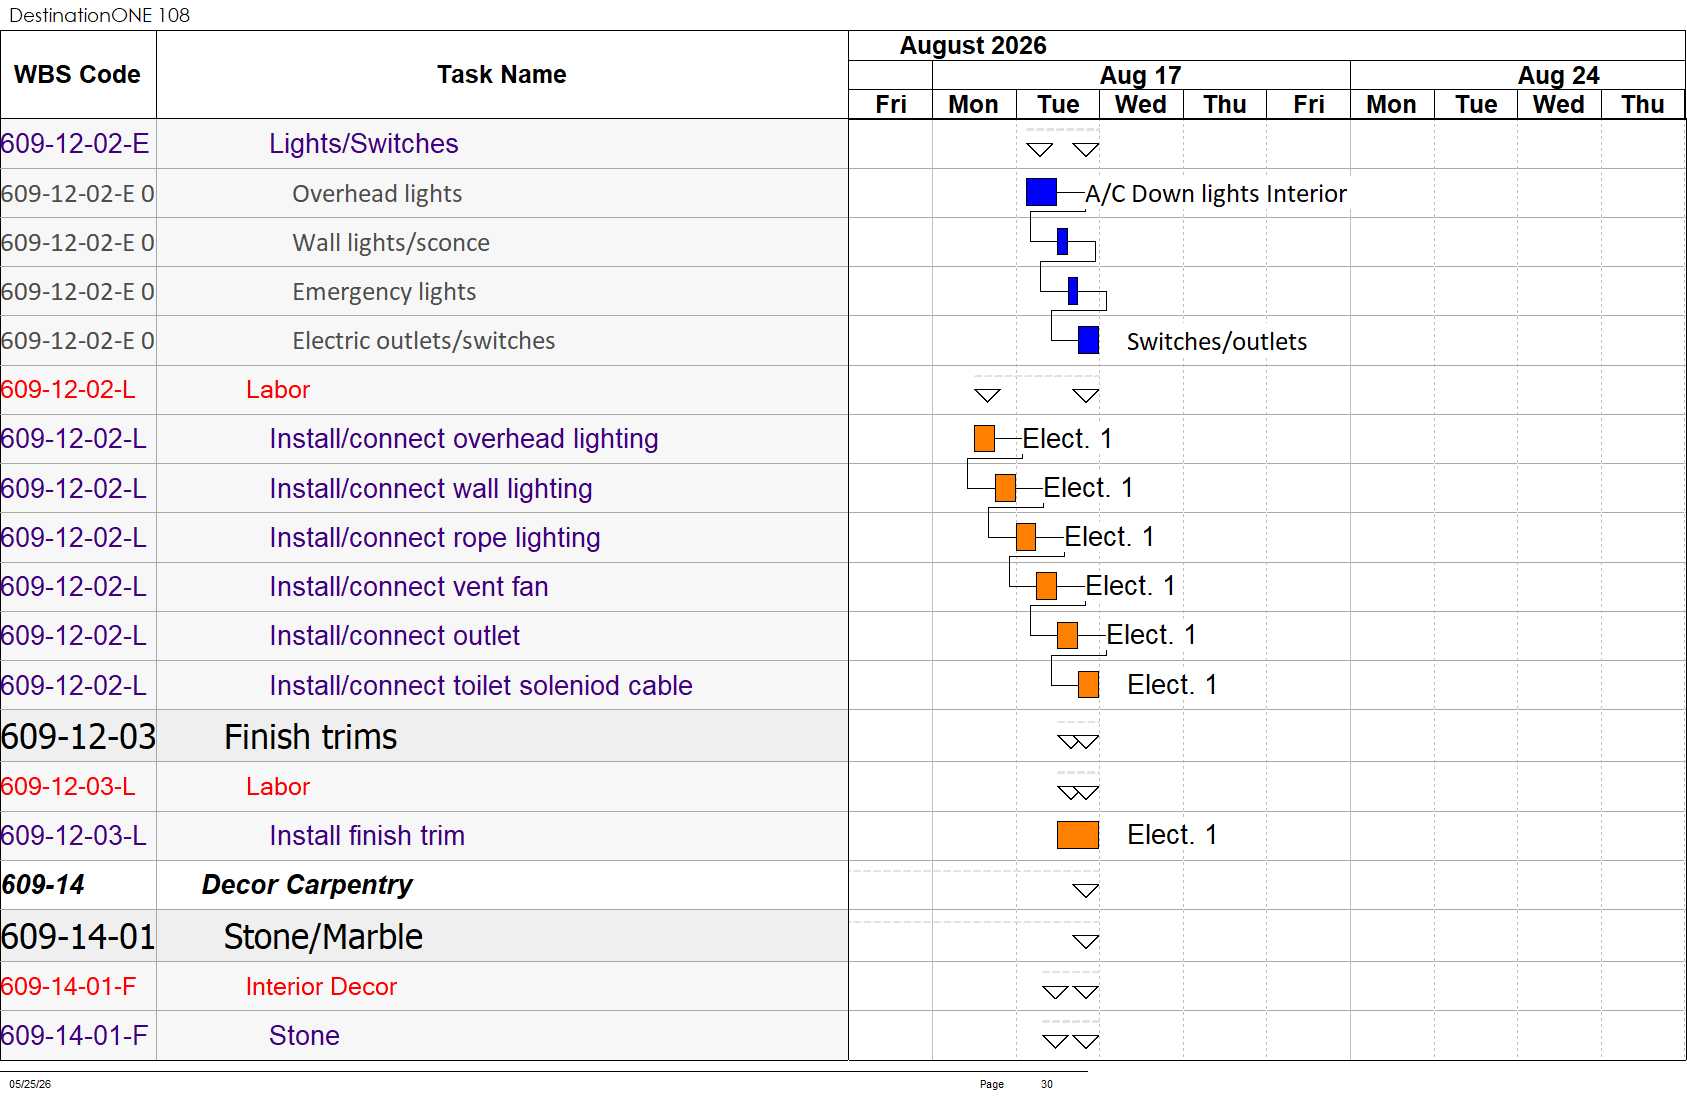Screen dimensions: 1687x1097
Task: Click the A/C Down lights Interior label
Action: click(x=1216, y=194)
